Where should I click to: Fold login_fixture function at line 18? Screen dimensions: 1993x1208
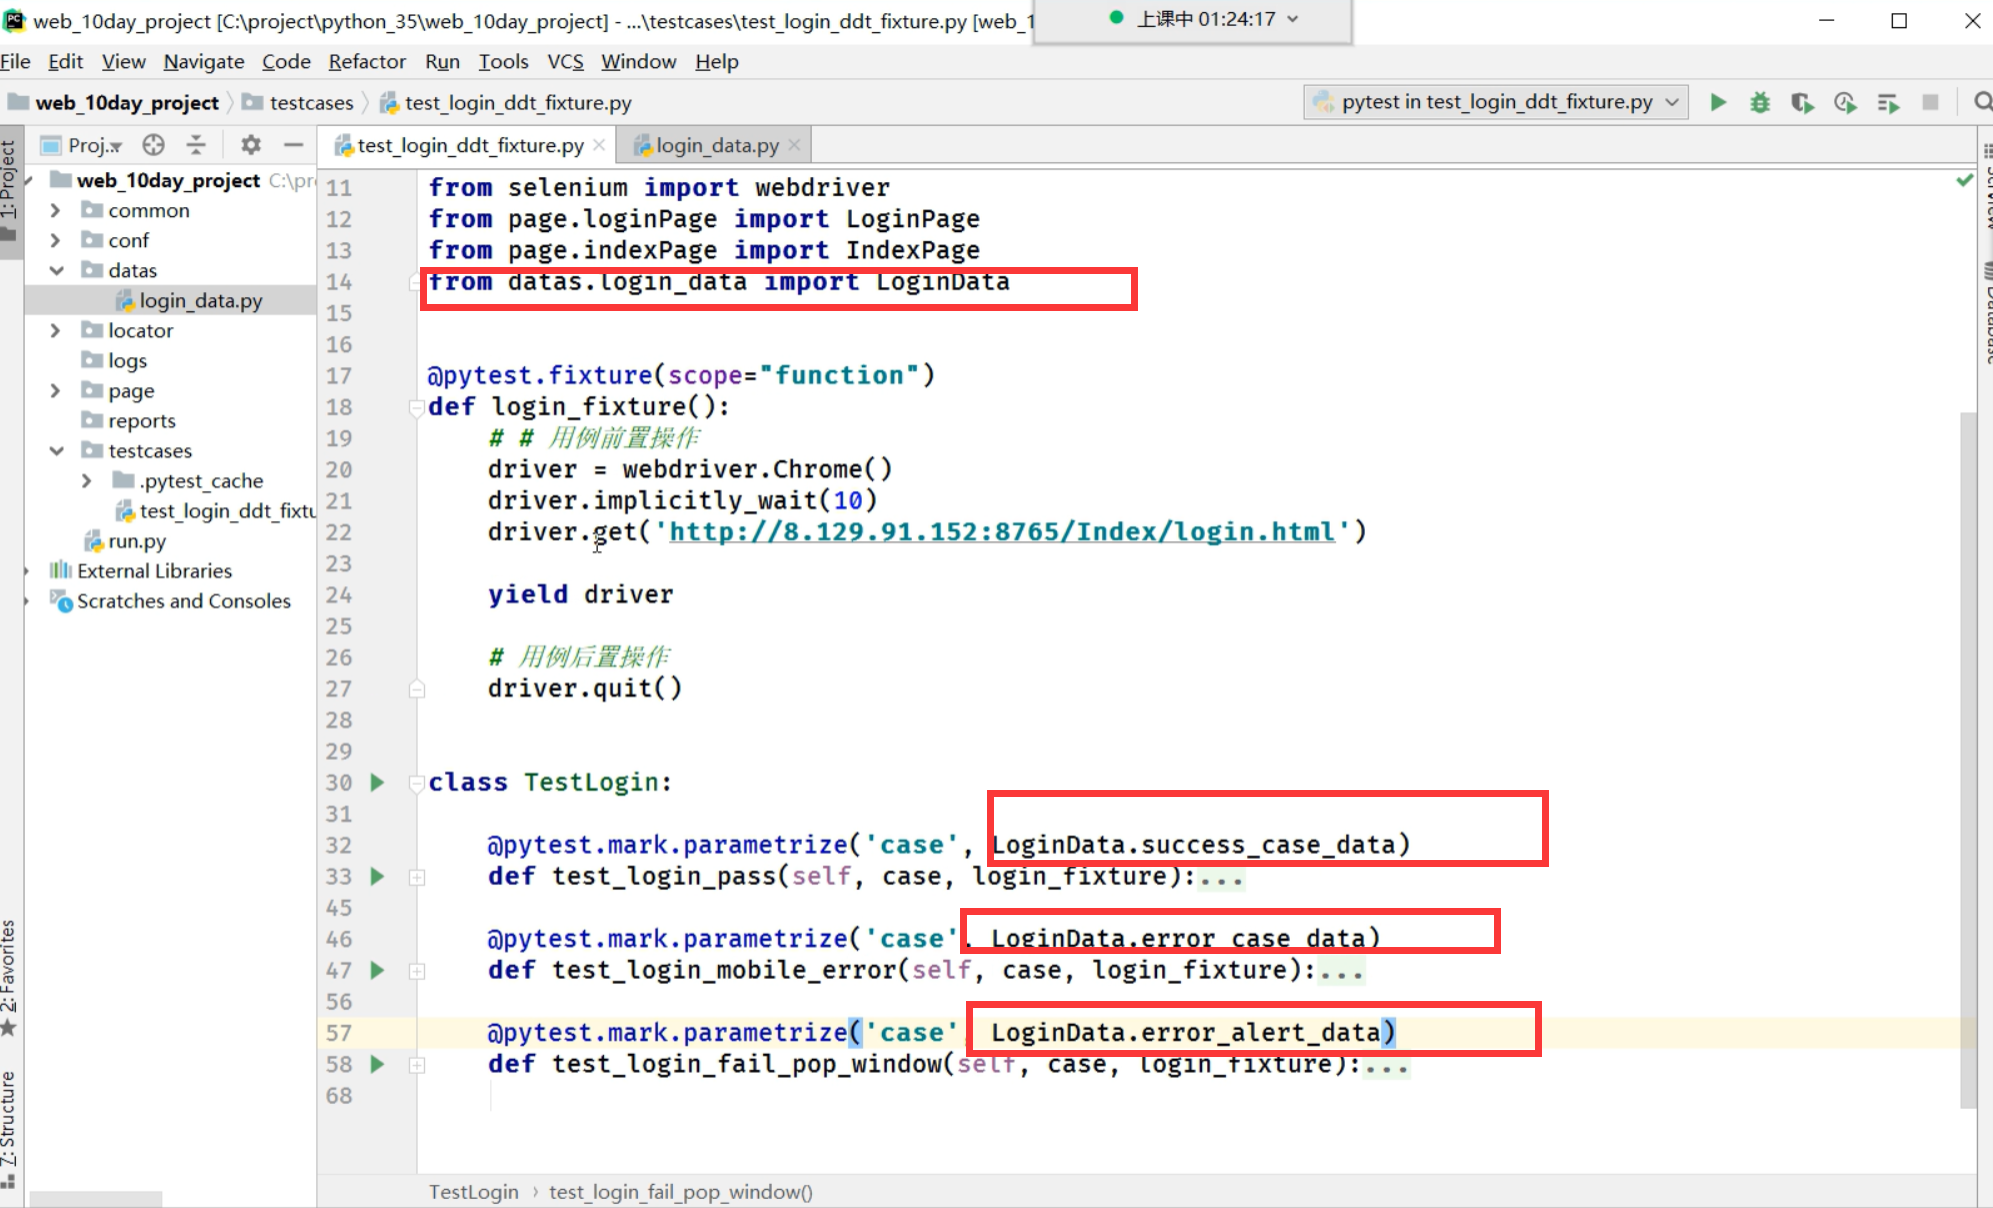[416, 407]
